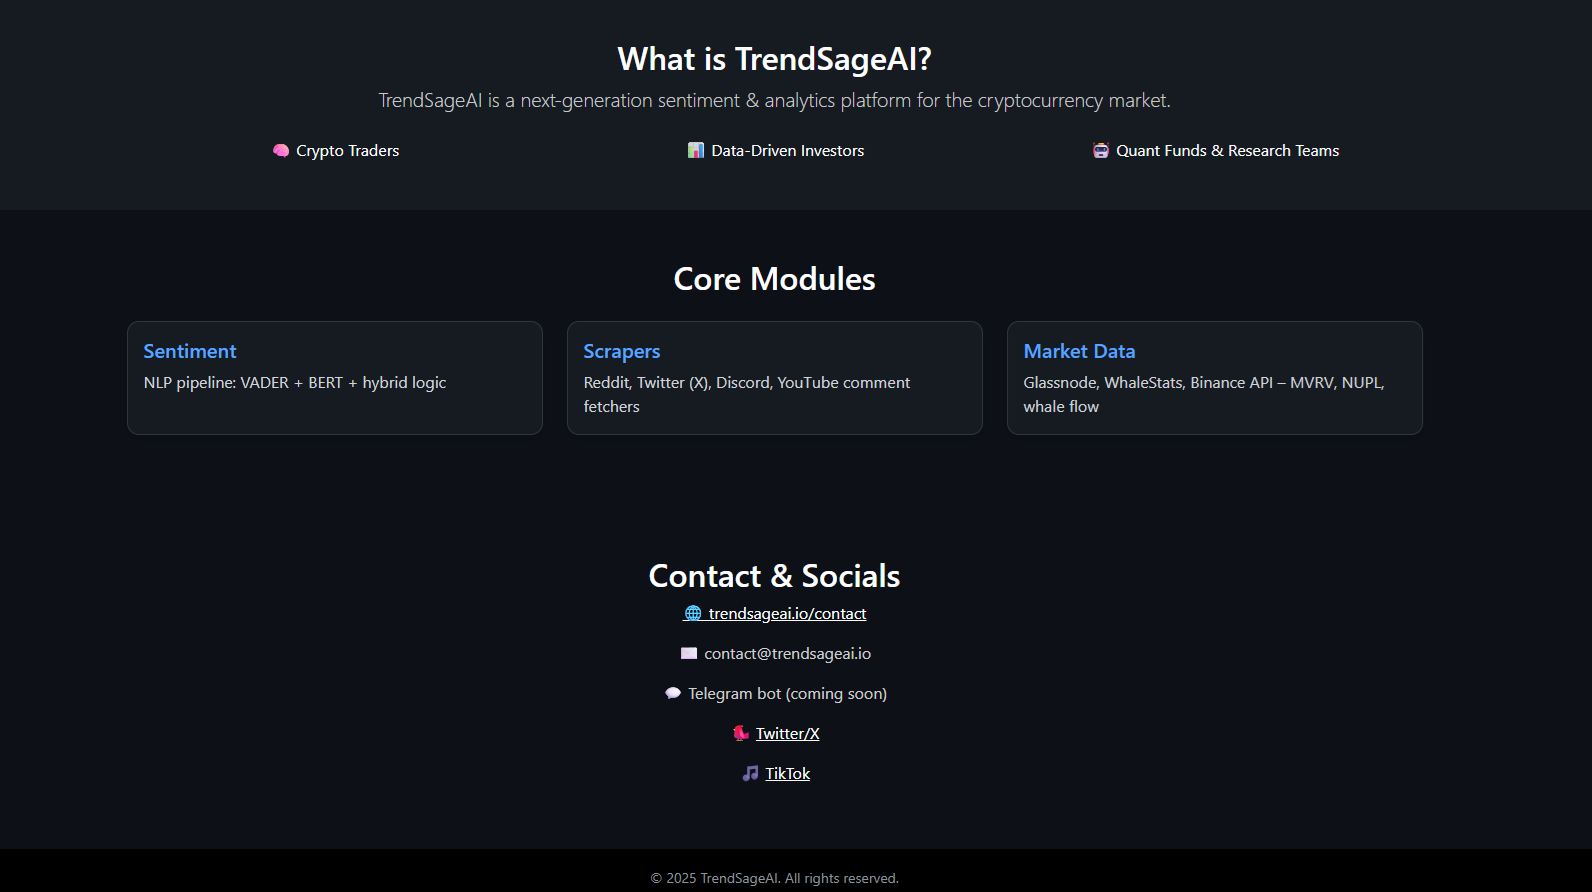Select the Market Data module card title
Viewport: 1592px width, 892px height.
tap(1079, 351)
